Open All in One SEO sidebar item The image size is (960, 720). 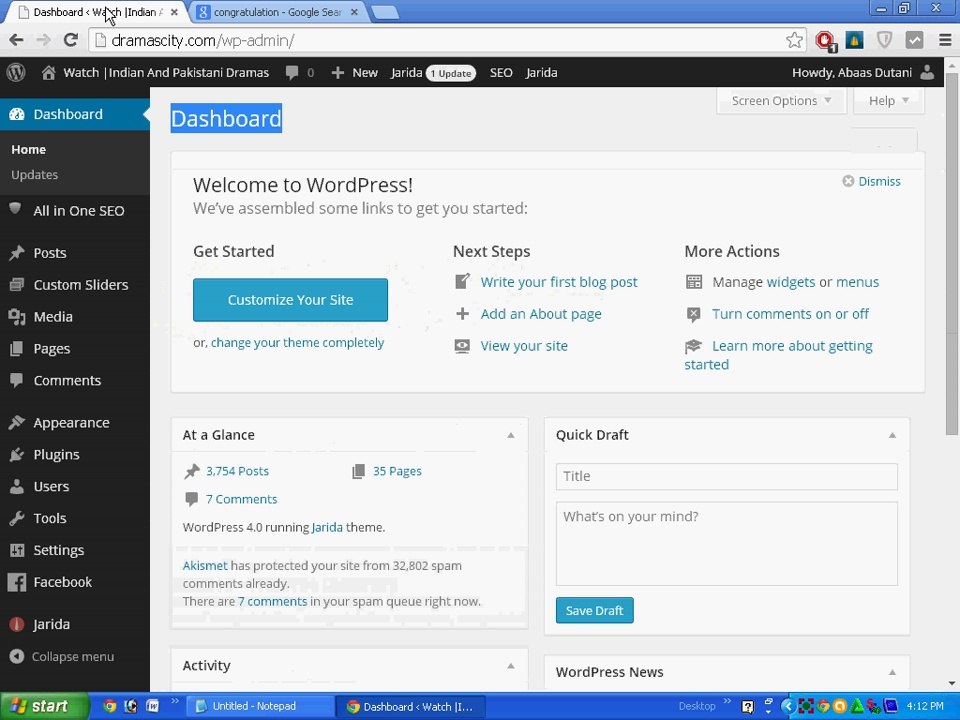click(x=75, y=211)
